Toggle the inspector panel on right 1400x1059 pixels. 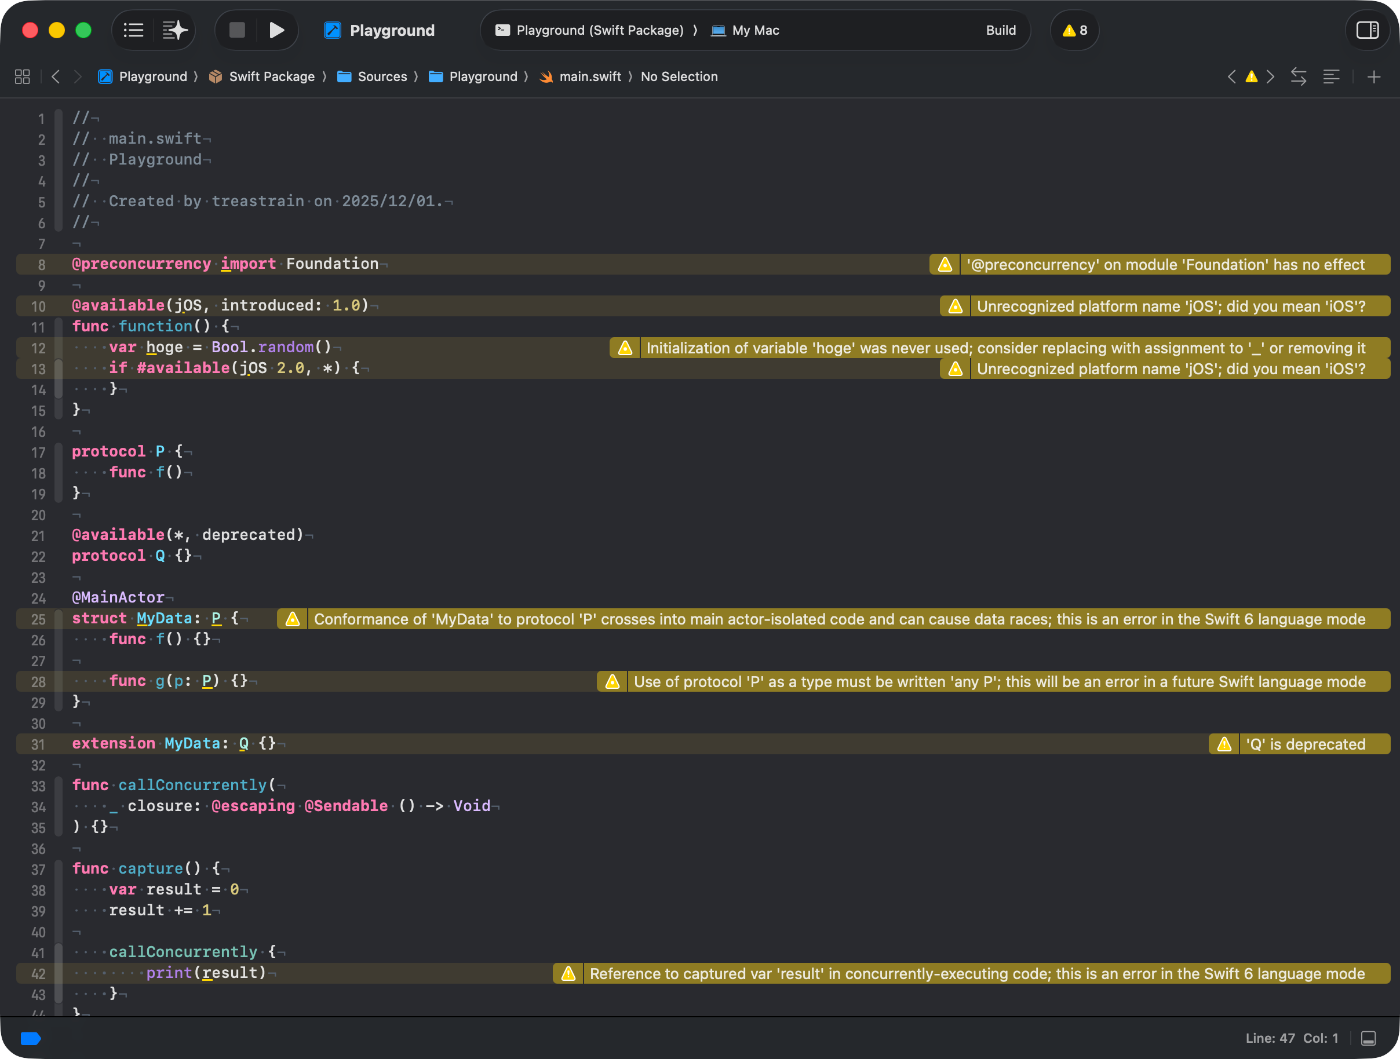[1367, 30]
